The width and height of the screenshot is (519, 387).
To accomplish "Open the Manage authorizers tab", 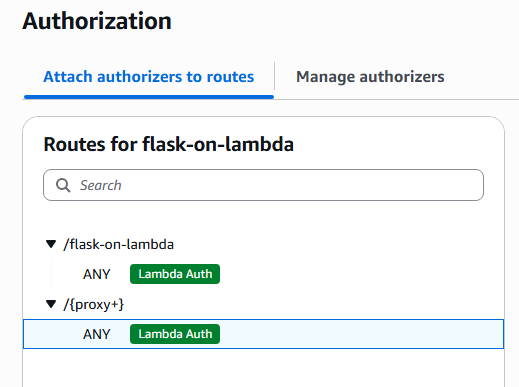I will (x=370, y=77).
